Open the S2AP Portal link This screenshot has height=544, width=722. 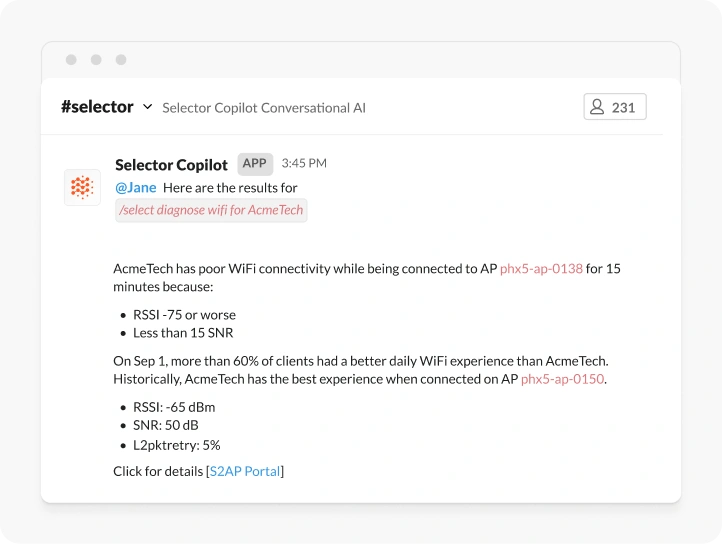point(245,471)
